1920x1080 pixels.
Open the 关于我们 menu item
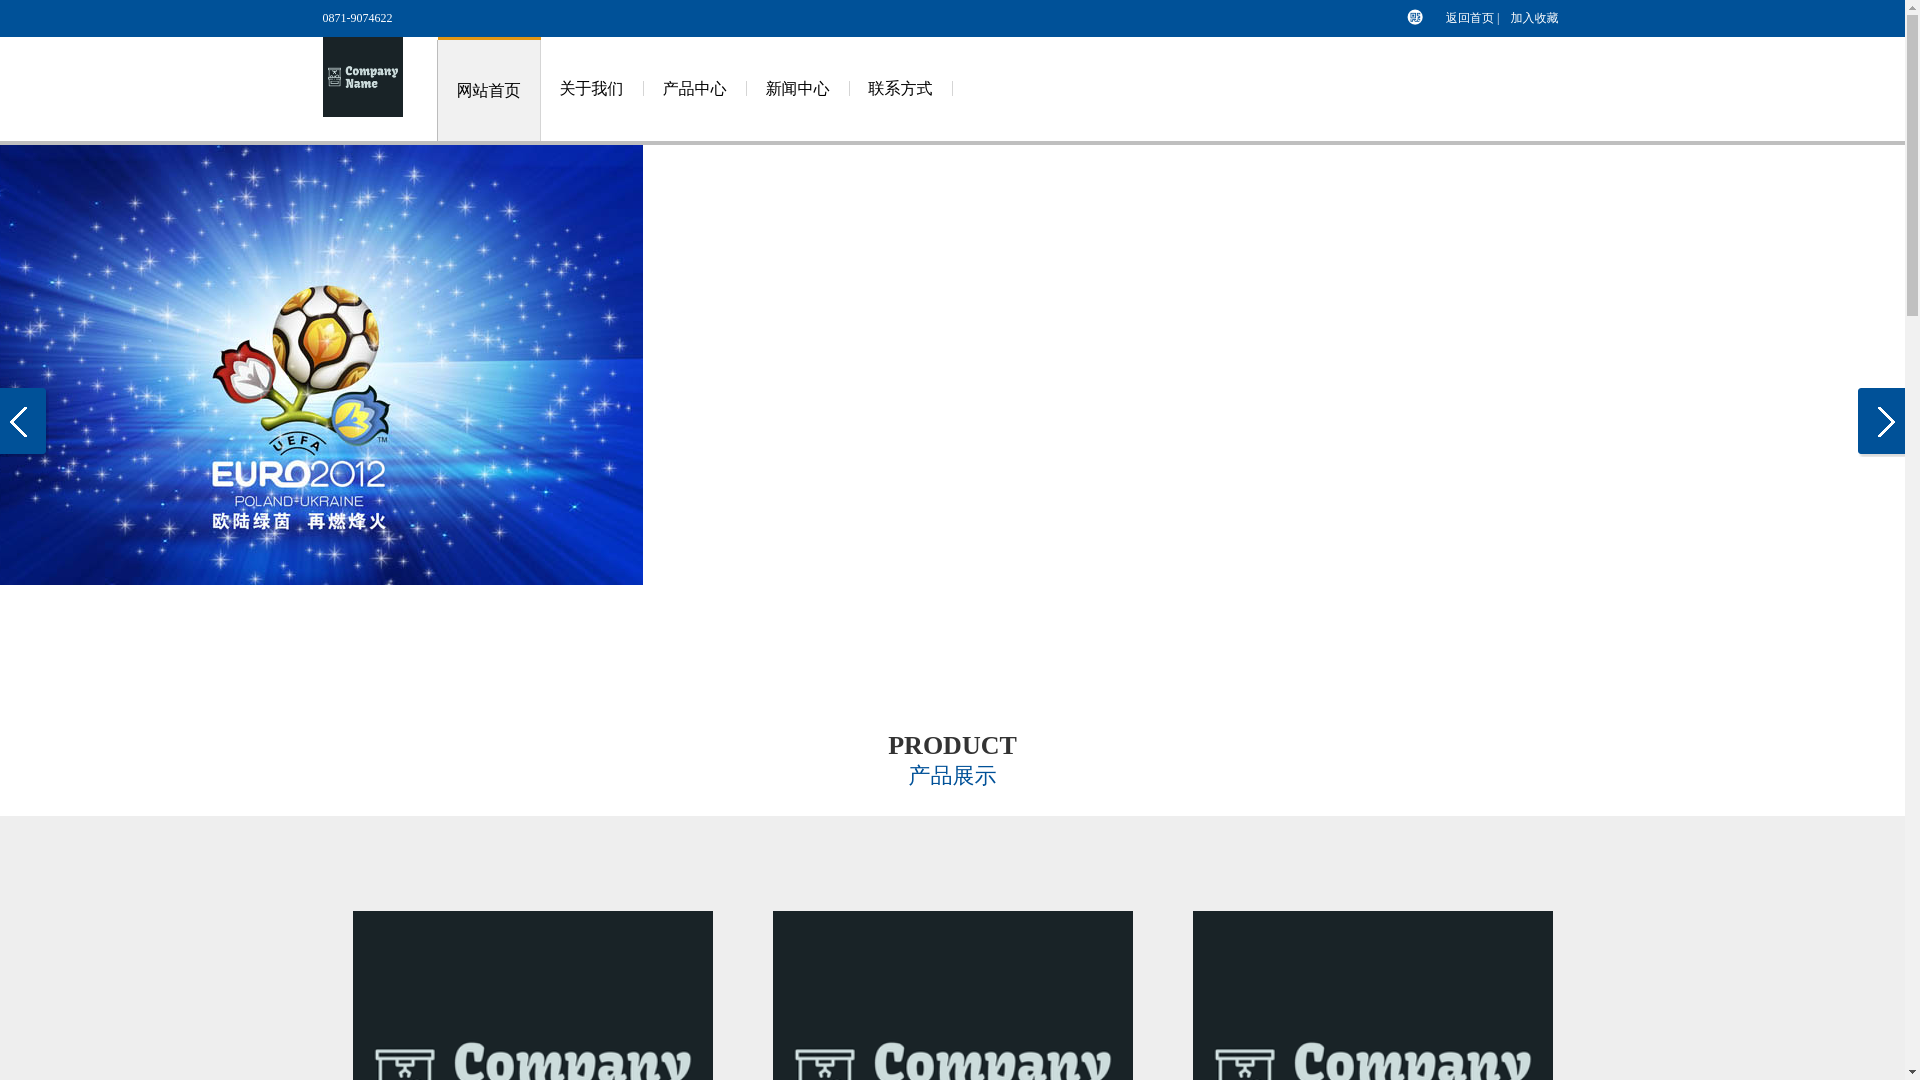click(x=591, y=89)
